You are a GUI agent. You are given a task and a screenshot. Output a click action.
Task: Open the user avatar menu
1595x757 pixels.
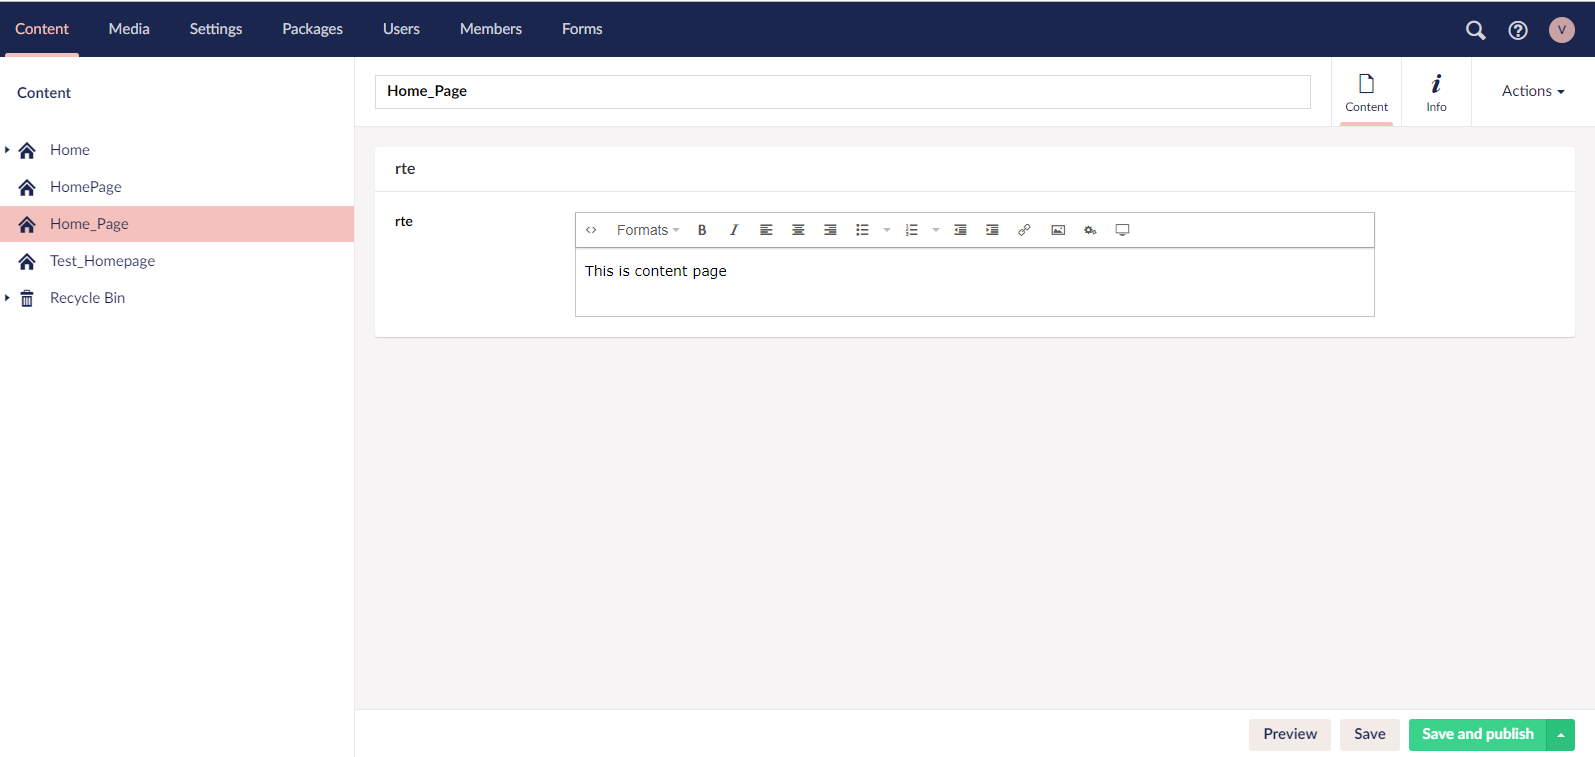[x=1562, y=30]
